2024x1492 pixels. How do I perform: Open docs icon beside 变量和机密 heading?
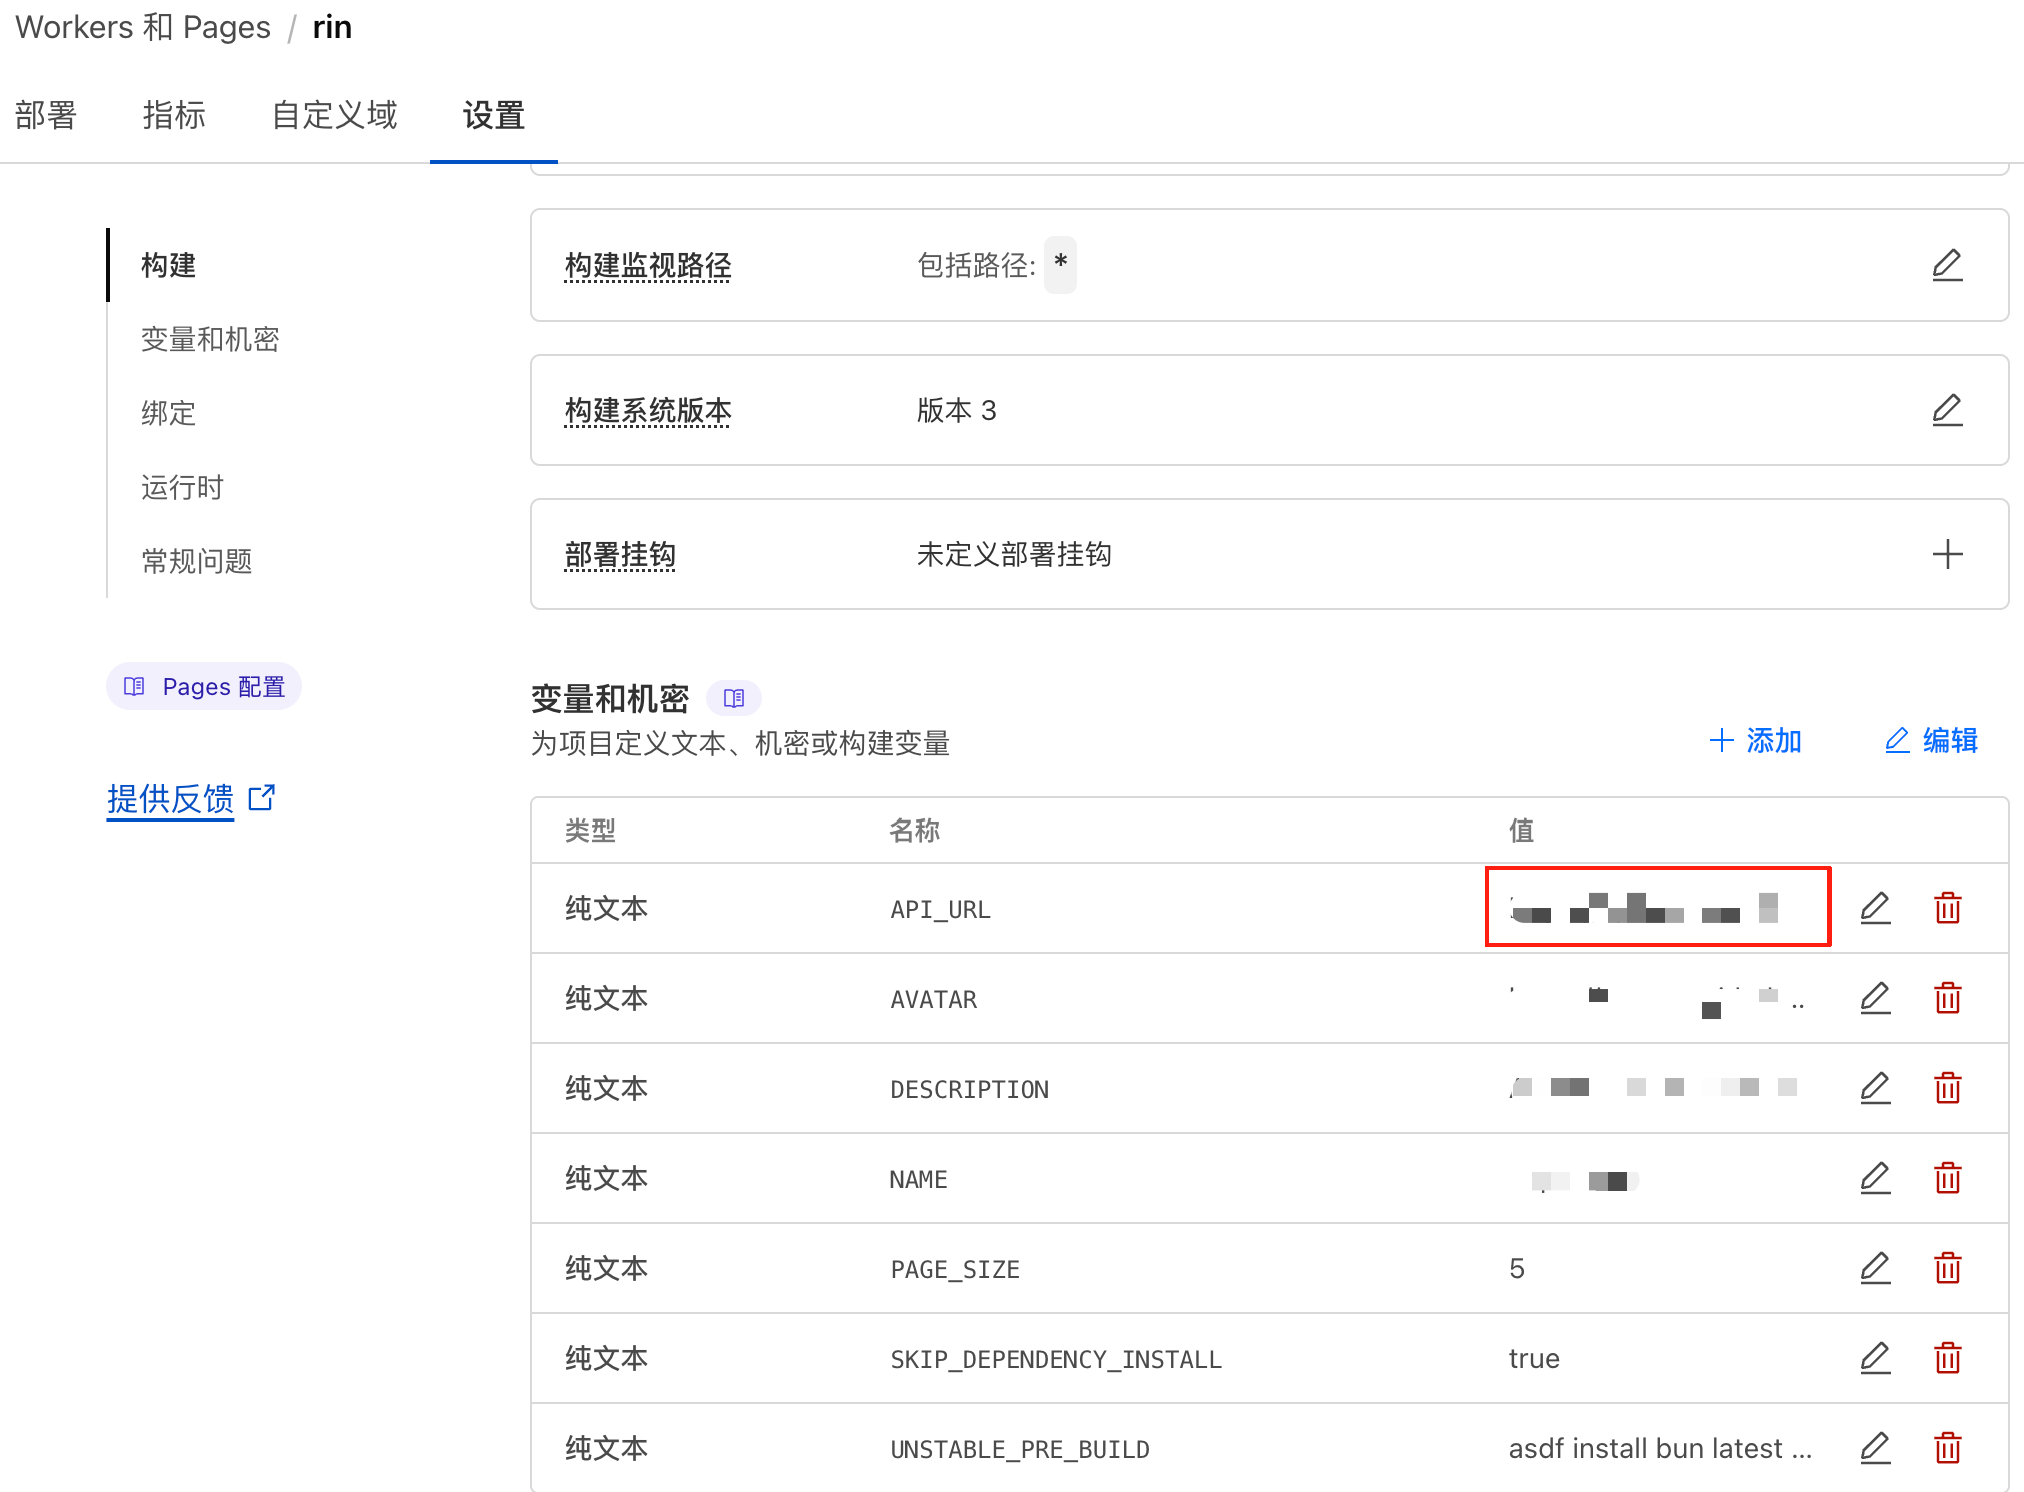coord(734,698)
